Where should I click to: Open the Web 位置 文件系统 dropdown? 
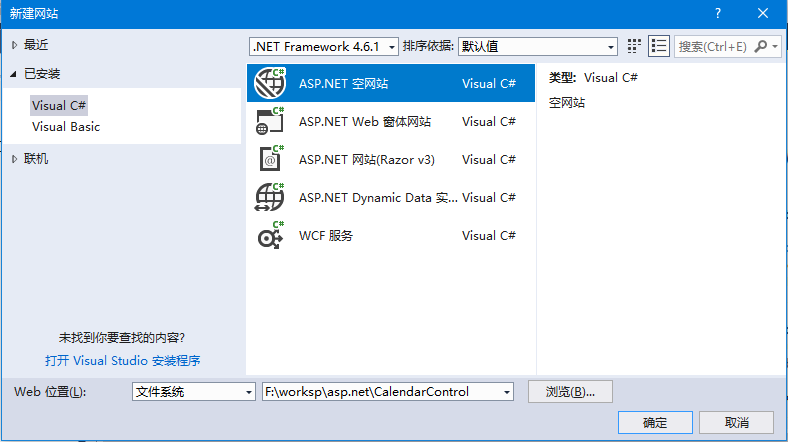tap(249, 392)
